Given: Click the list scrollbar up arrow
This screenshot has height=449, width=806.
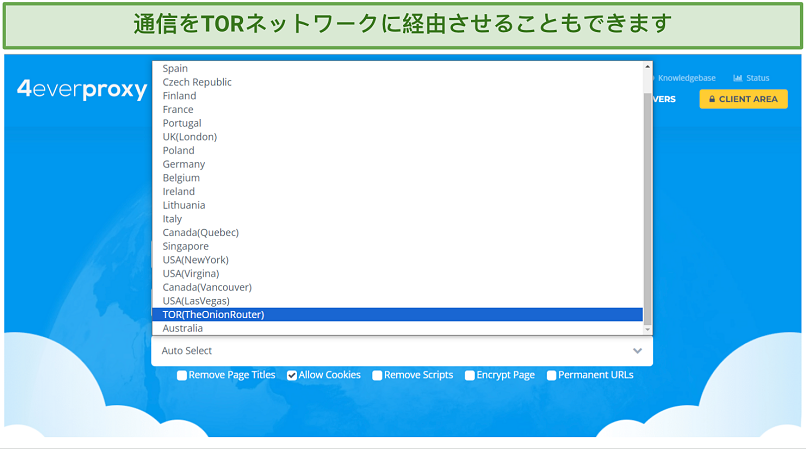Looking at the screenshot, I should pos(648,67).
